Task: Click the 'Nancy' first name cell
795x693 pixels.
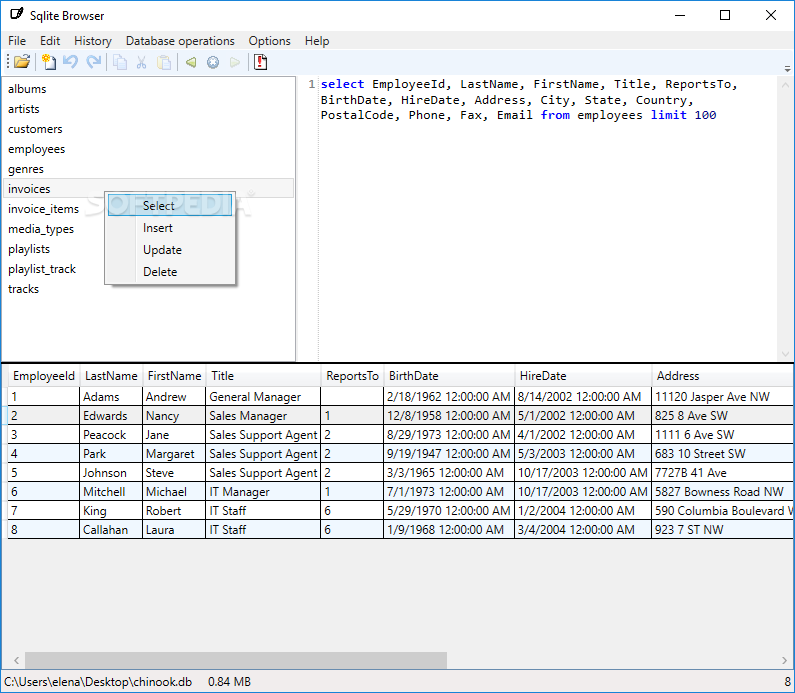Action: [x=174, y=416]
